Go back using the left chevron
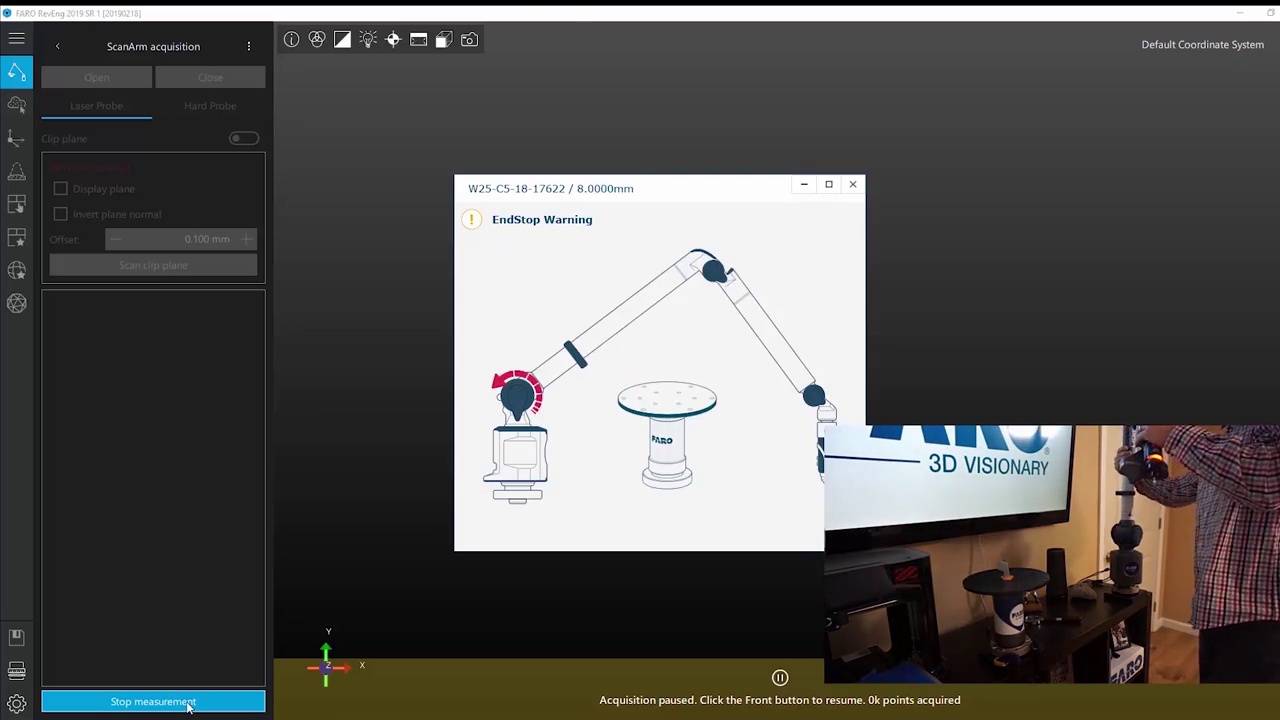1280x720 pixels. pos(57,46)
